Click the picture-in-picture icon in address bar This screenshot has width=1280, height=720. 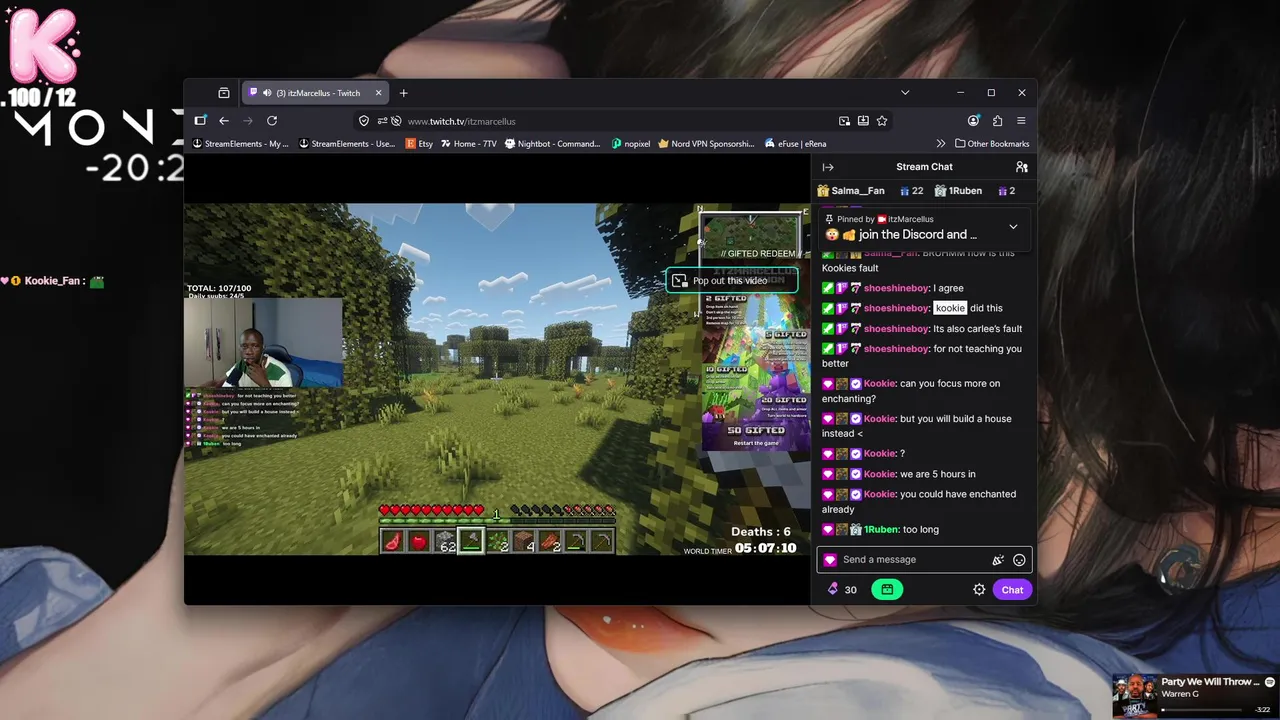[844, 121]
